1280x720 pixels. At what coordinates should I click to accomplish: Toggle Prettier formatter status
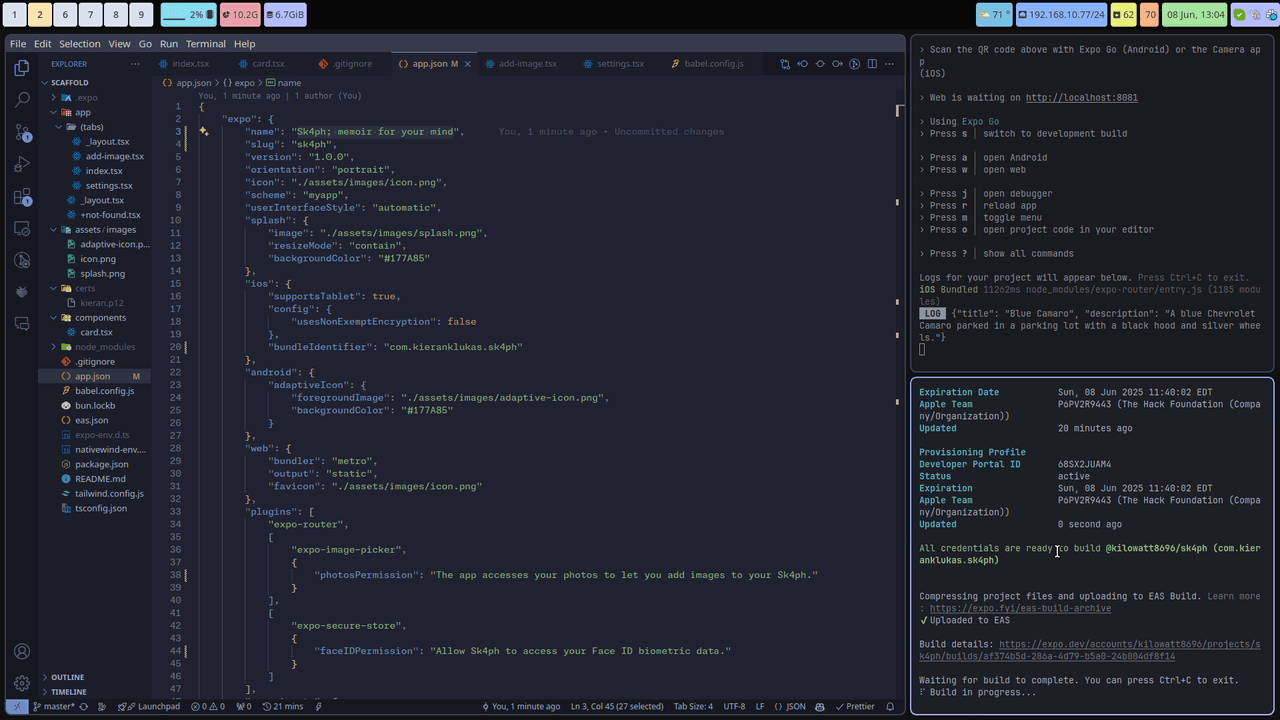tap(854, 706)
